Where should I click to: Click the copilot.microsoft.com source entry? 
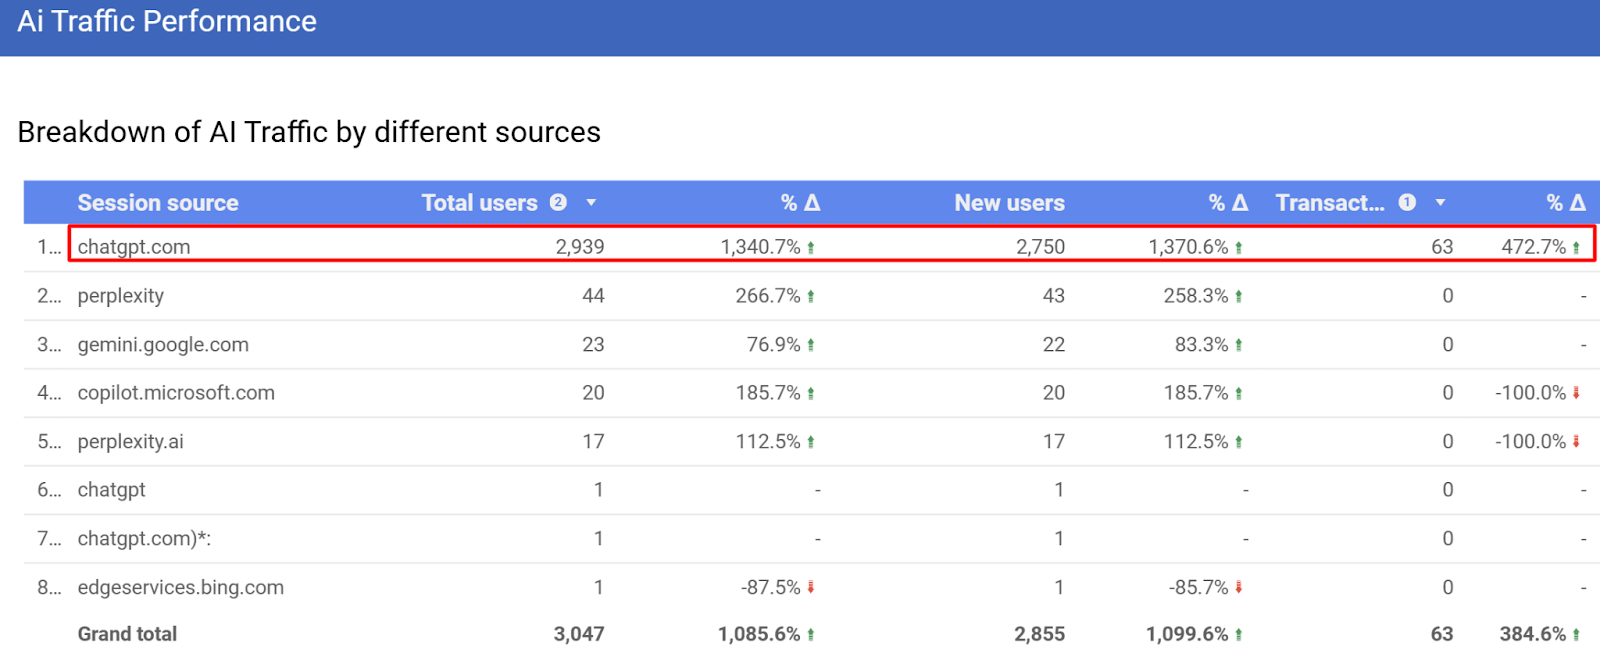(176, 393)
